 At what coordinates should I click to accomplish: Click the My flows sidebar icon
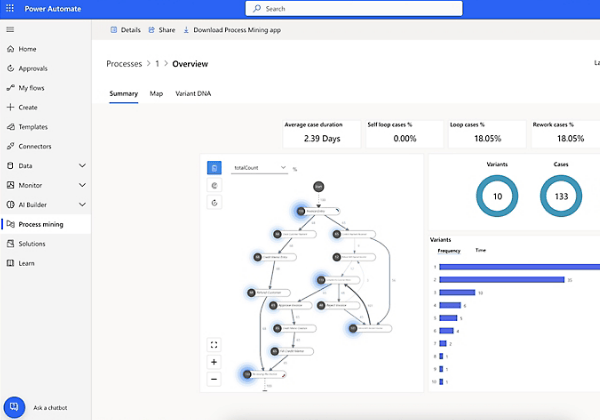coord(10,88)
